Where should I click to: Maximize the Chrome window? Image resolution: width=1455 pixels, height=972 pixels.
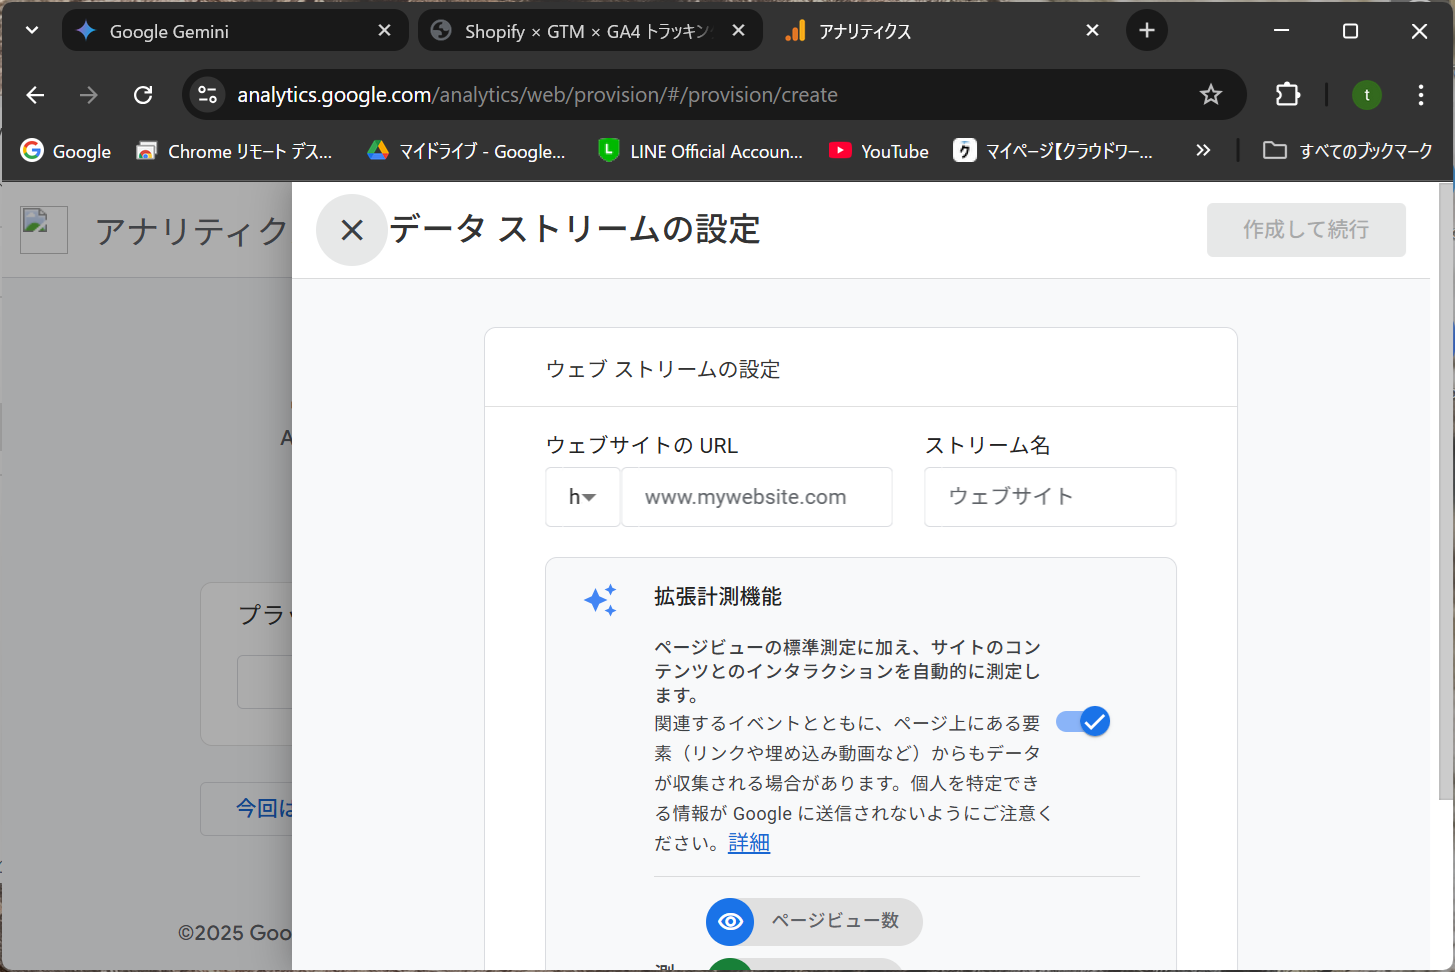click(x=1350, y=31)
